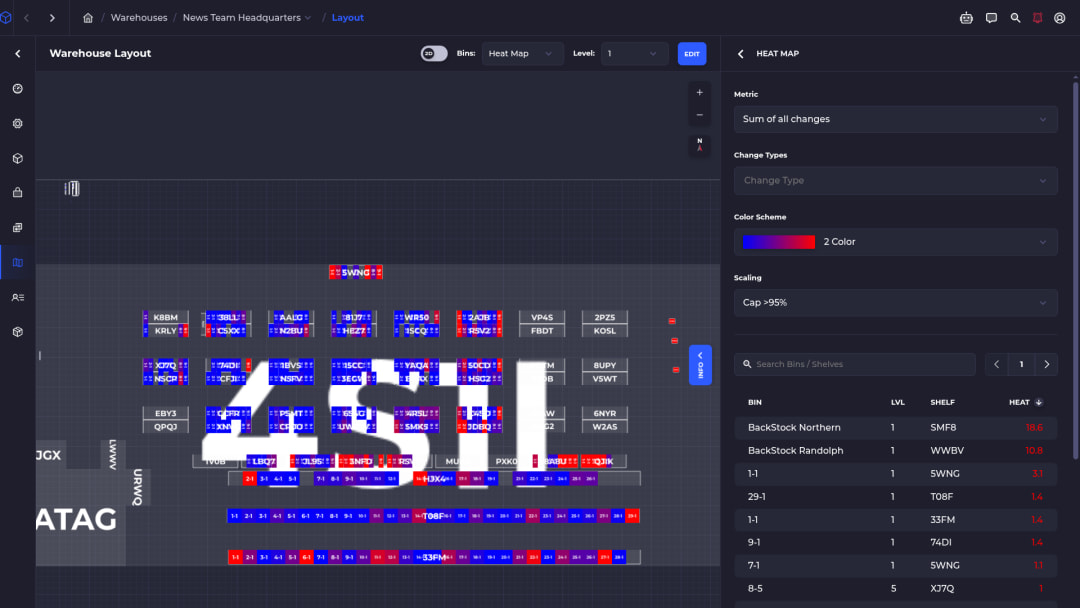Click the VP4S shelf on the map

[x=542, y=317]
